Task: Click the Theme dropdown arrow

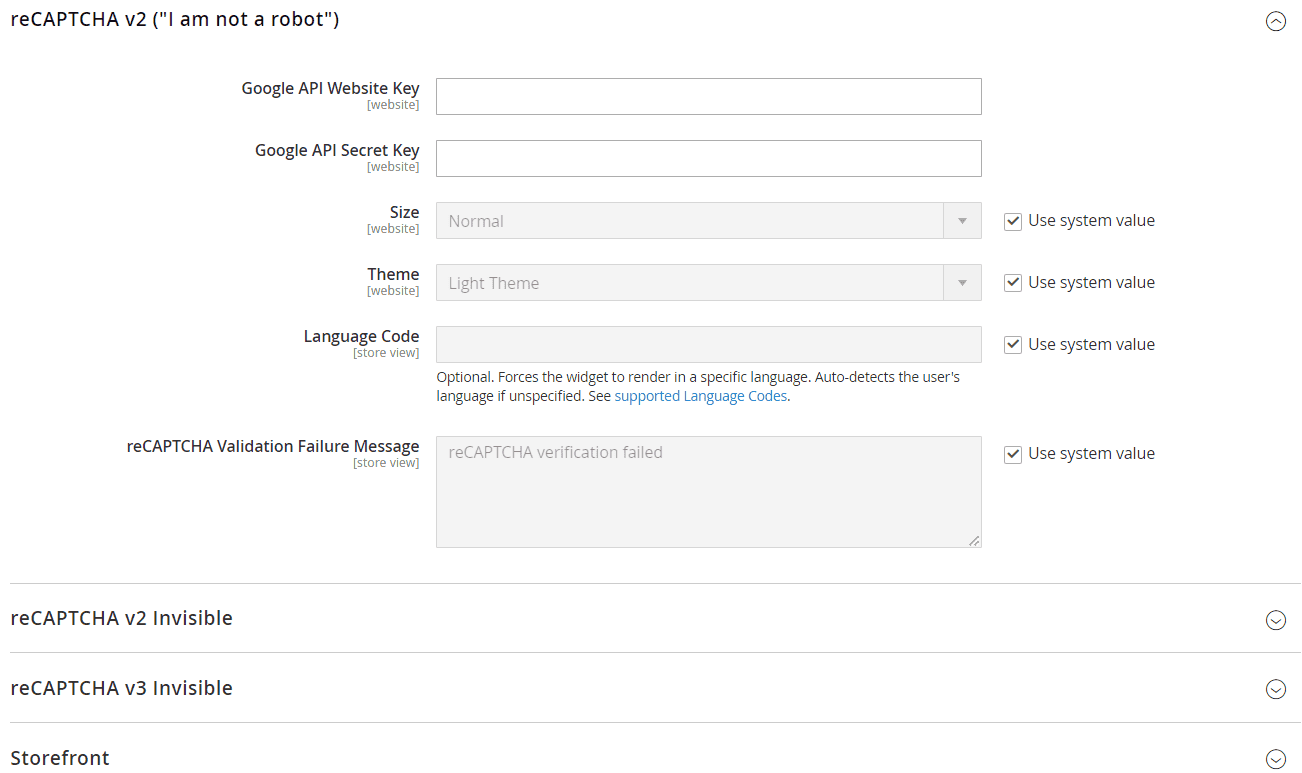Action: click(962, 283)
